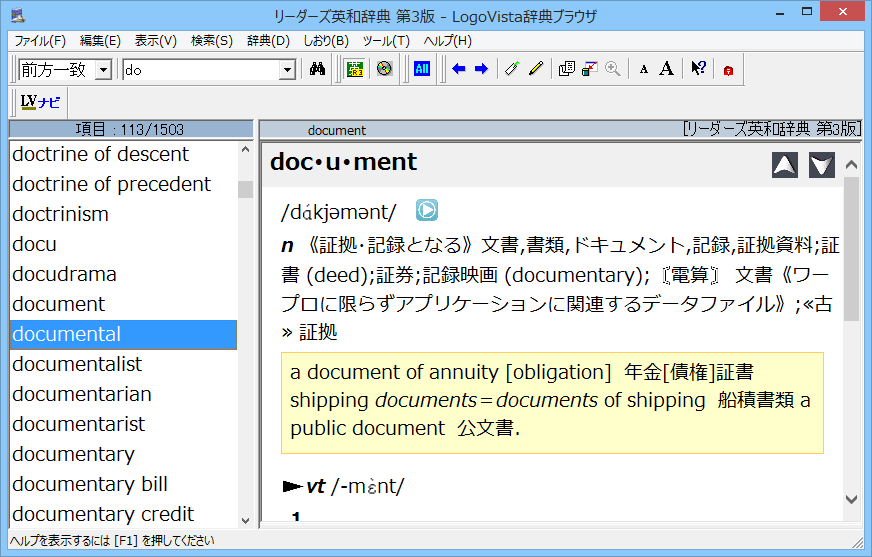872x557 pixels.
Task: Click the definition pane scrollbar thumb
Action: 851,248
